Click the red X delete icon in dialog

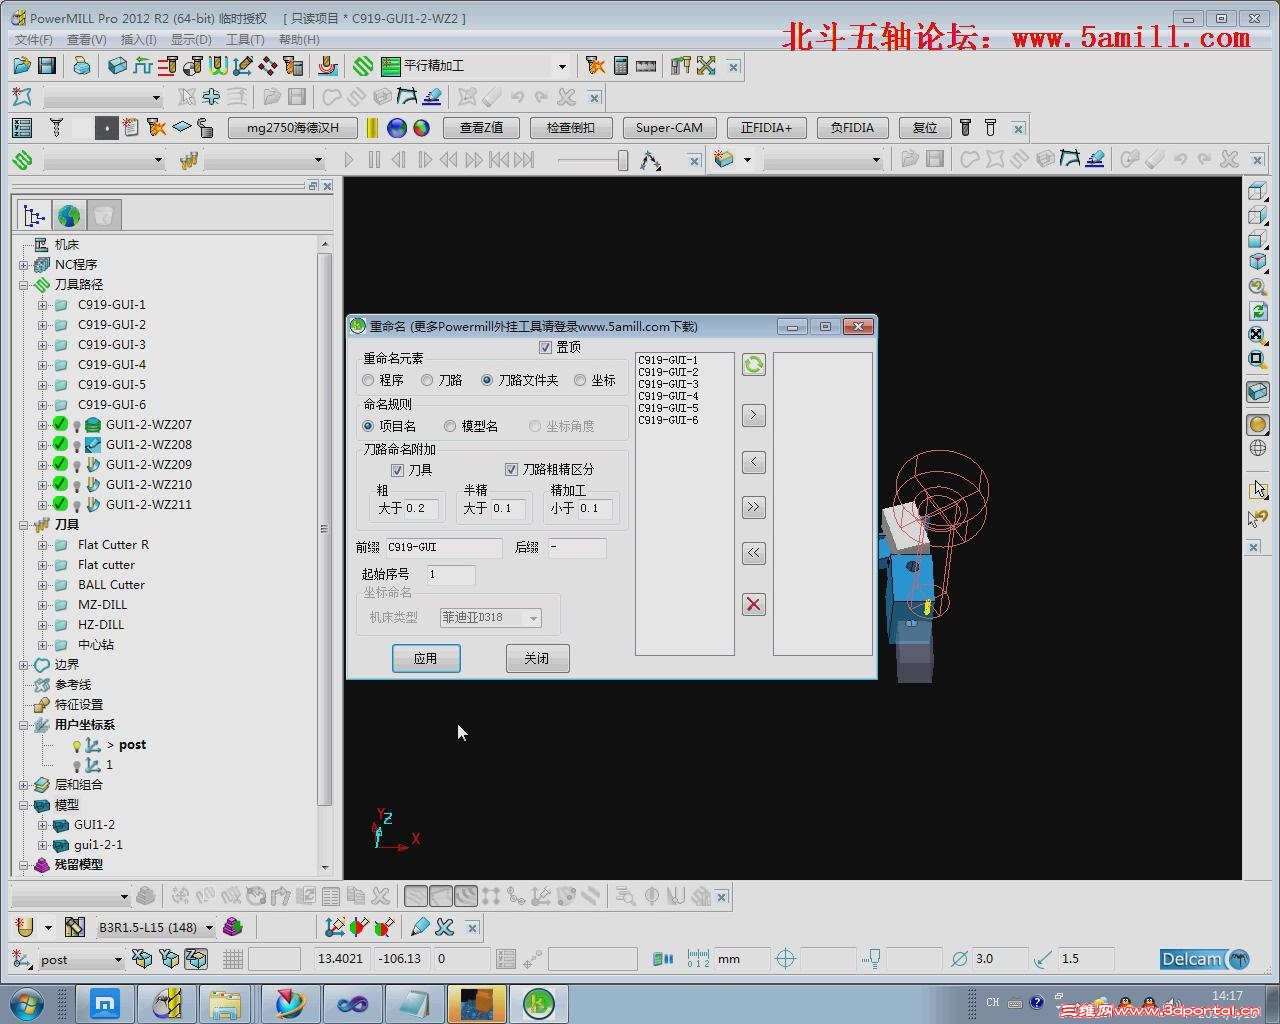(x=754, y=604)
